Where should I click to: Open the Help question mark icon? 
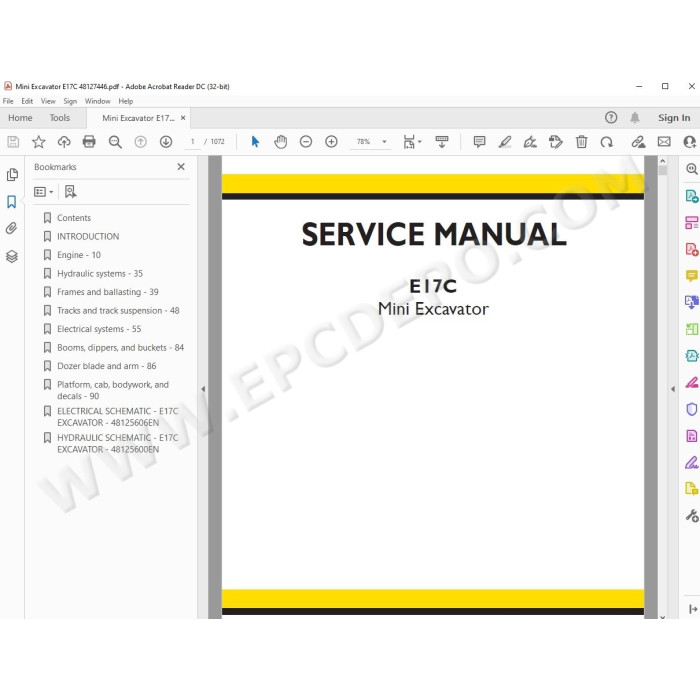611,117
